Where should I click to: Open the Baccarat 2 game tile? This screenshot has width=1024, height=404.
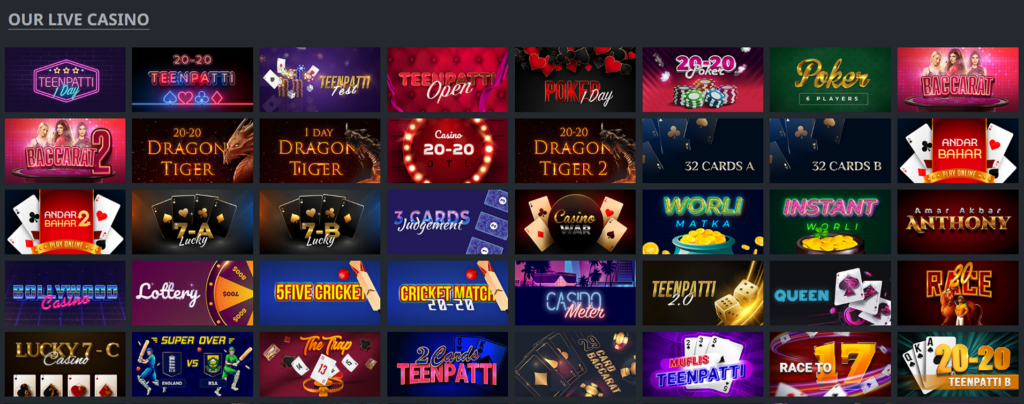click(65, 150)
